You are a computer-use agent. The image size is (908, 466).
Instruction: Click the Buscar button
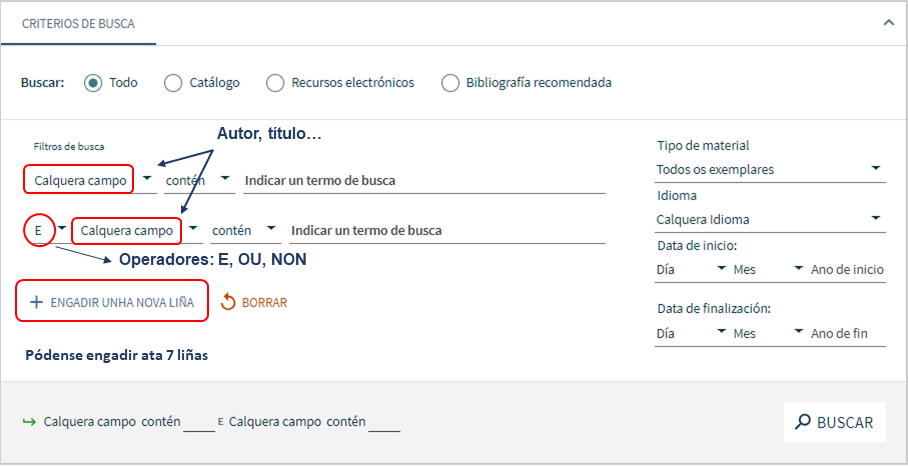(834, 422)
